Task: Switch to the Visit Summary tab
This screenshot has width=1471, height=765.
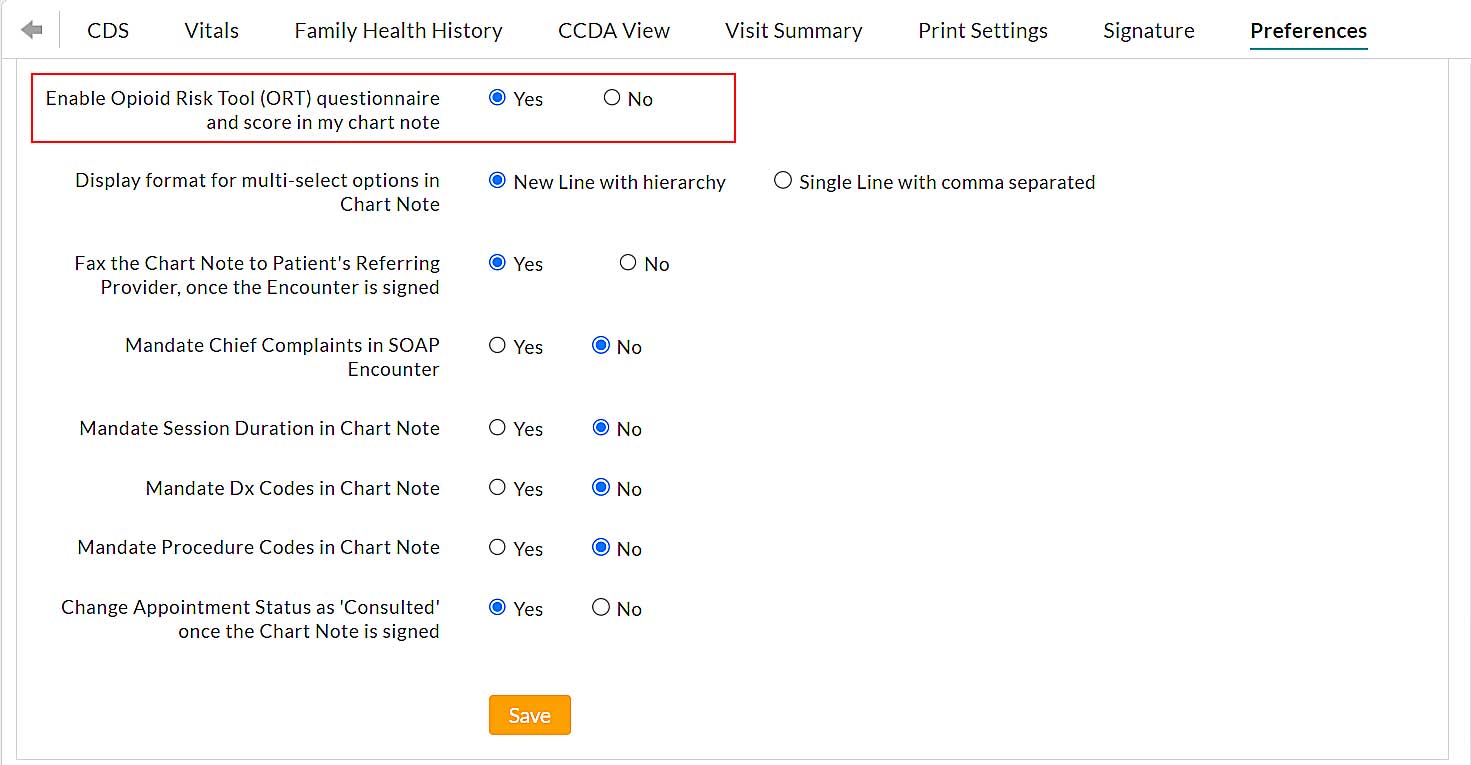Action: [793, 30]
